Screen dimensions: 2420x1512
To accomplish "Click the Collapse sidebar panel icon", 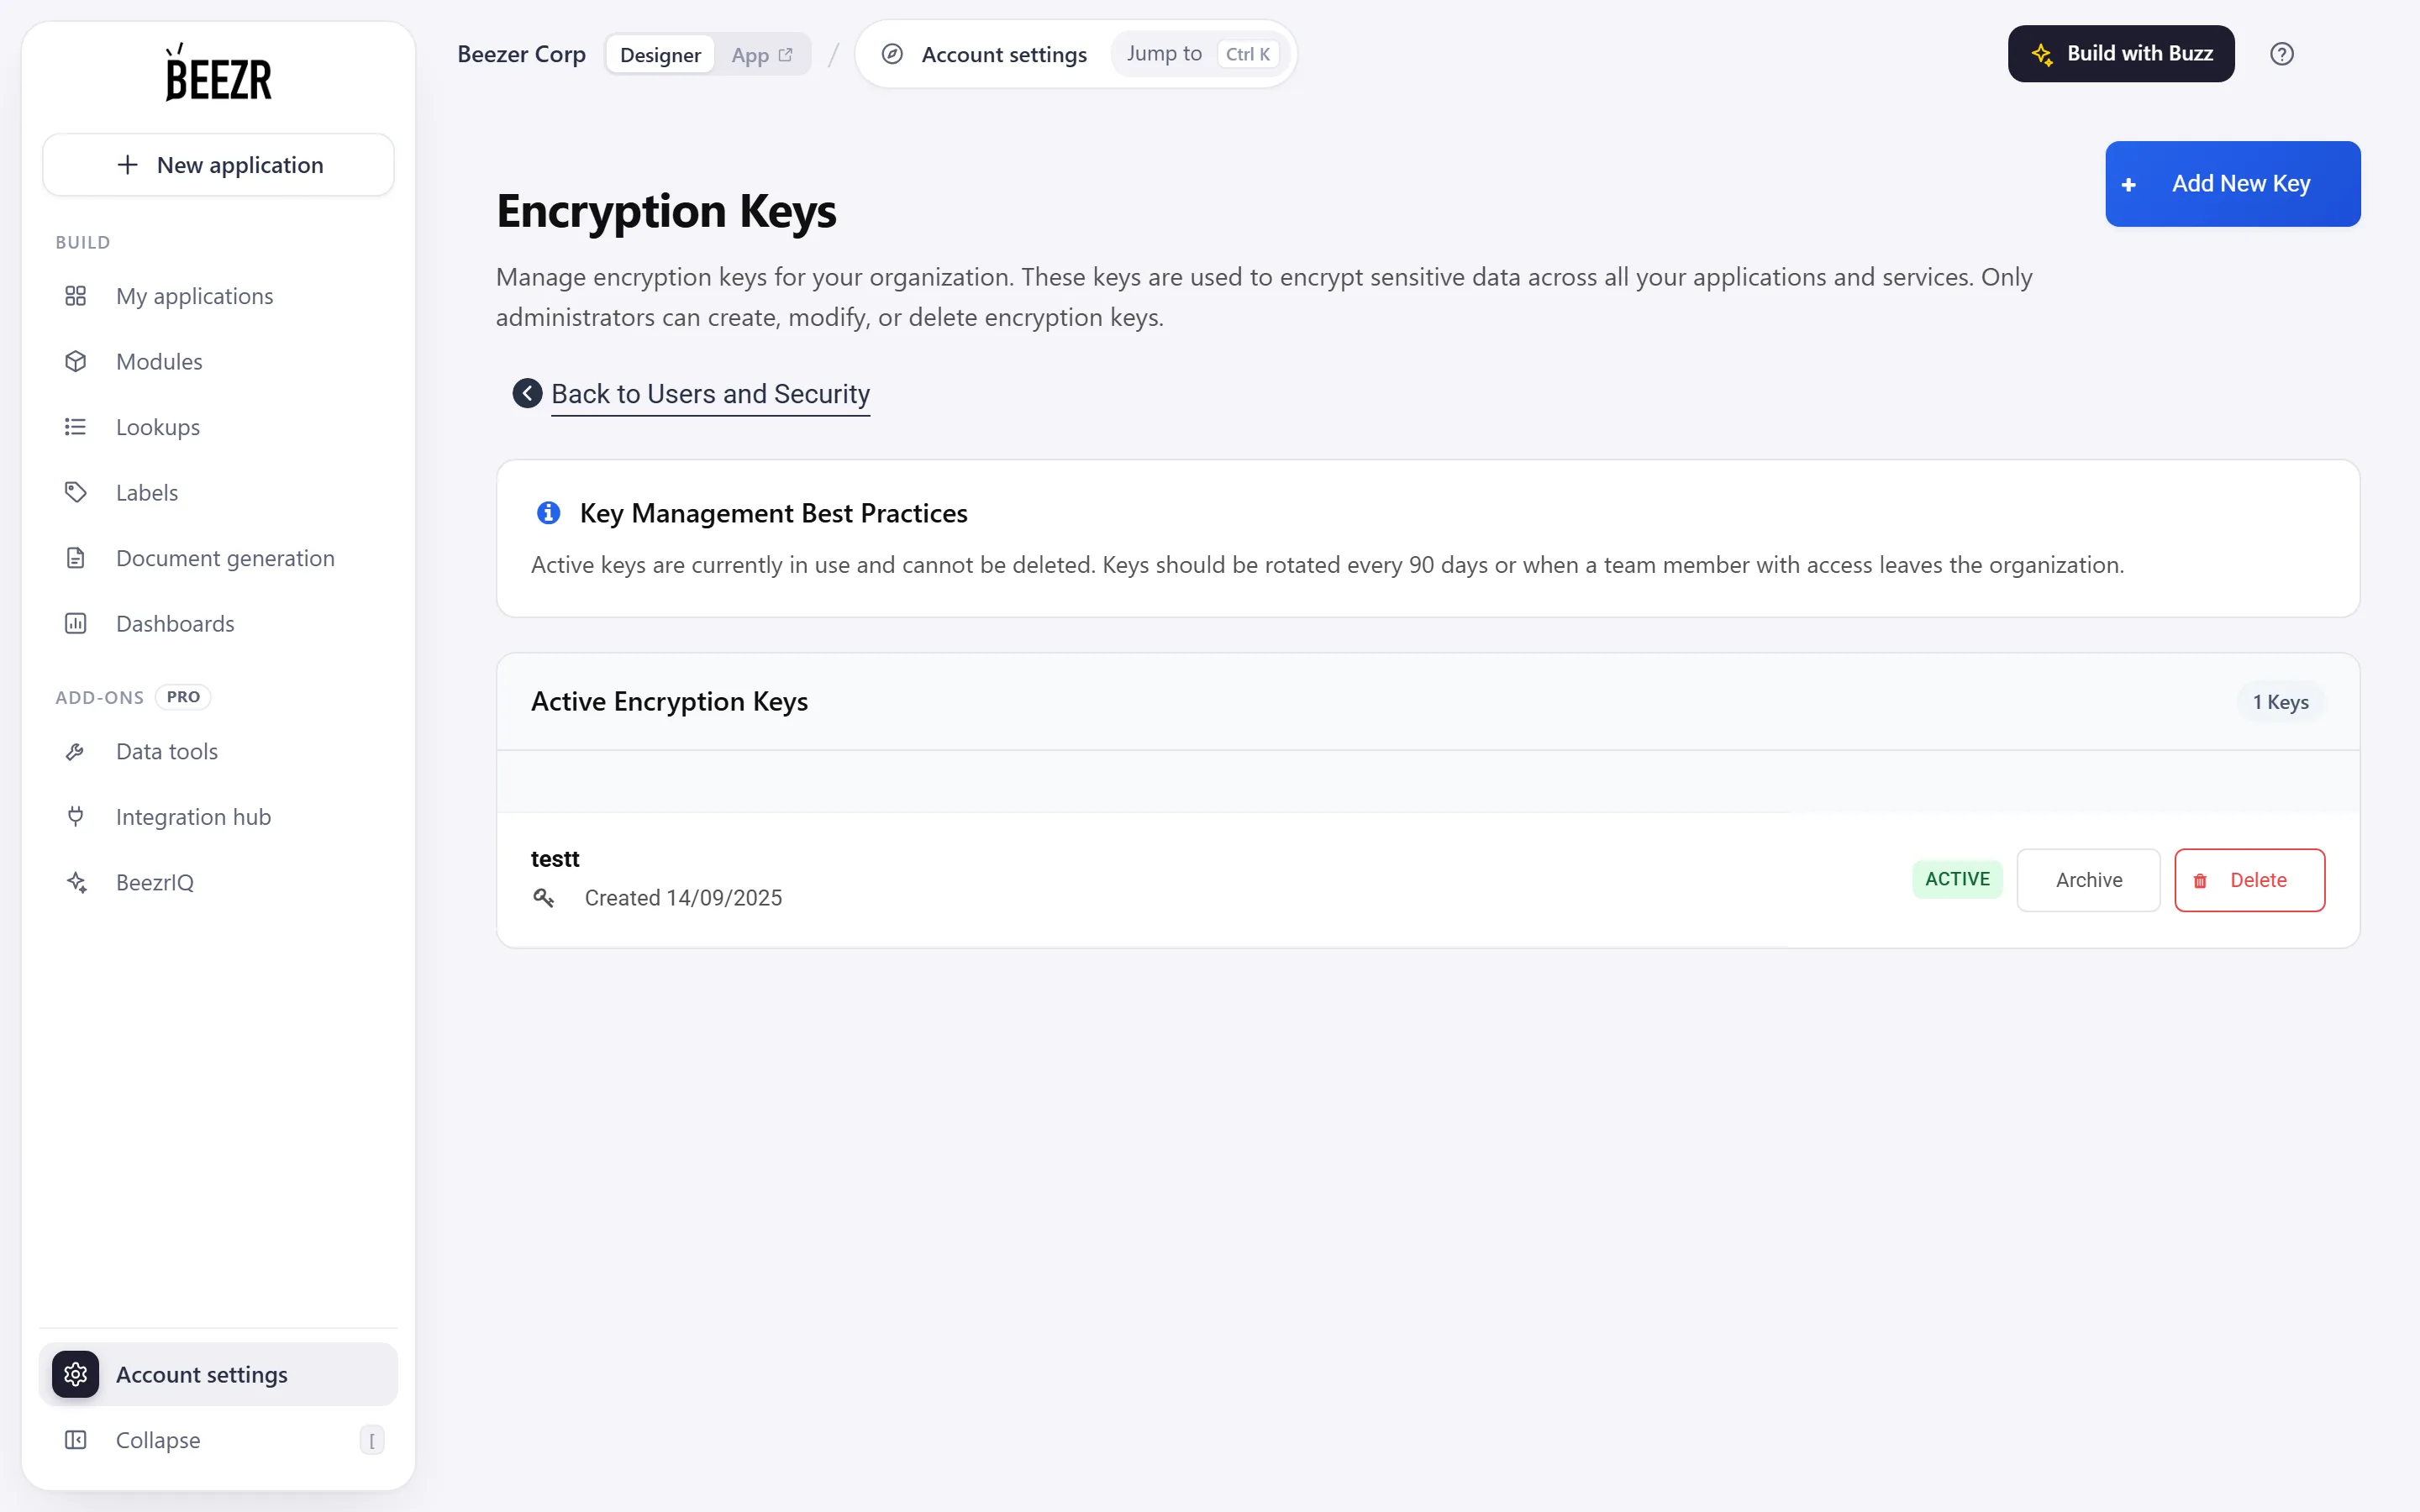I will click(x=75, y=1440).
